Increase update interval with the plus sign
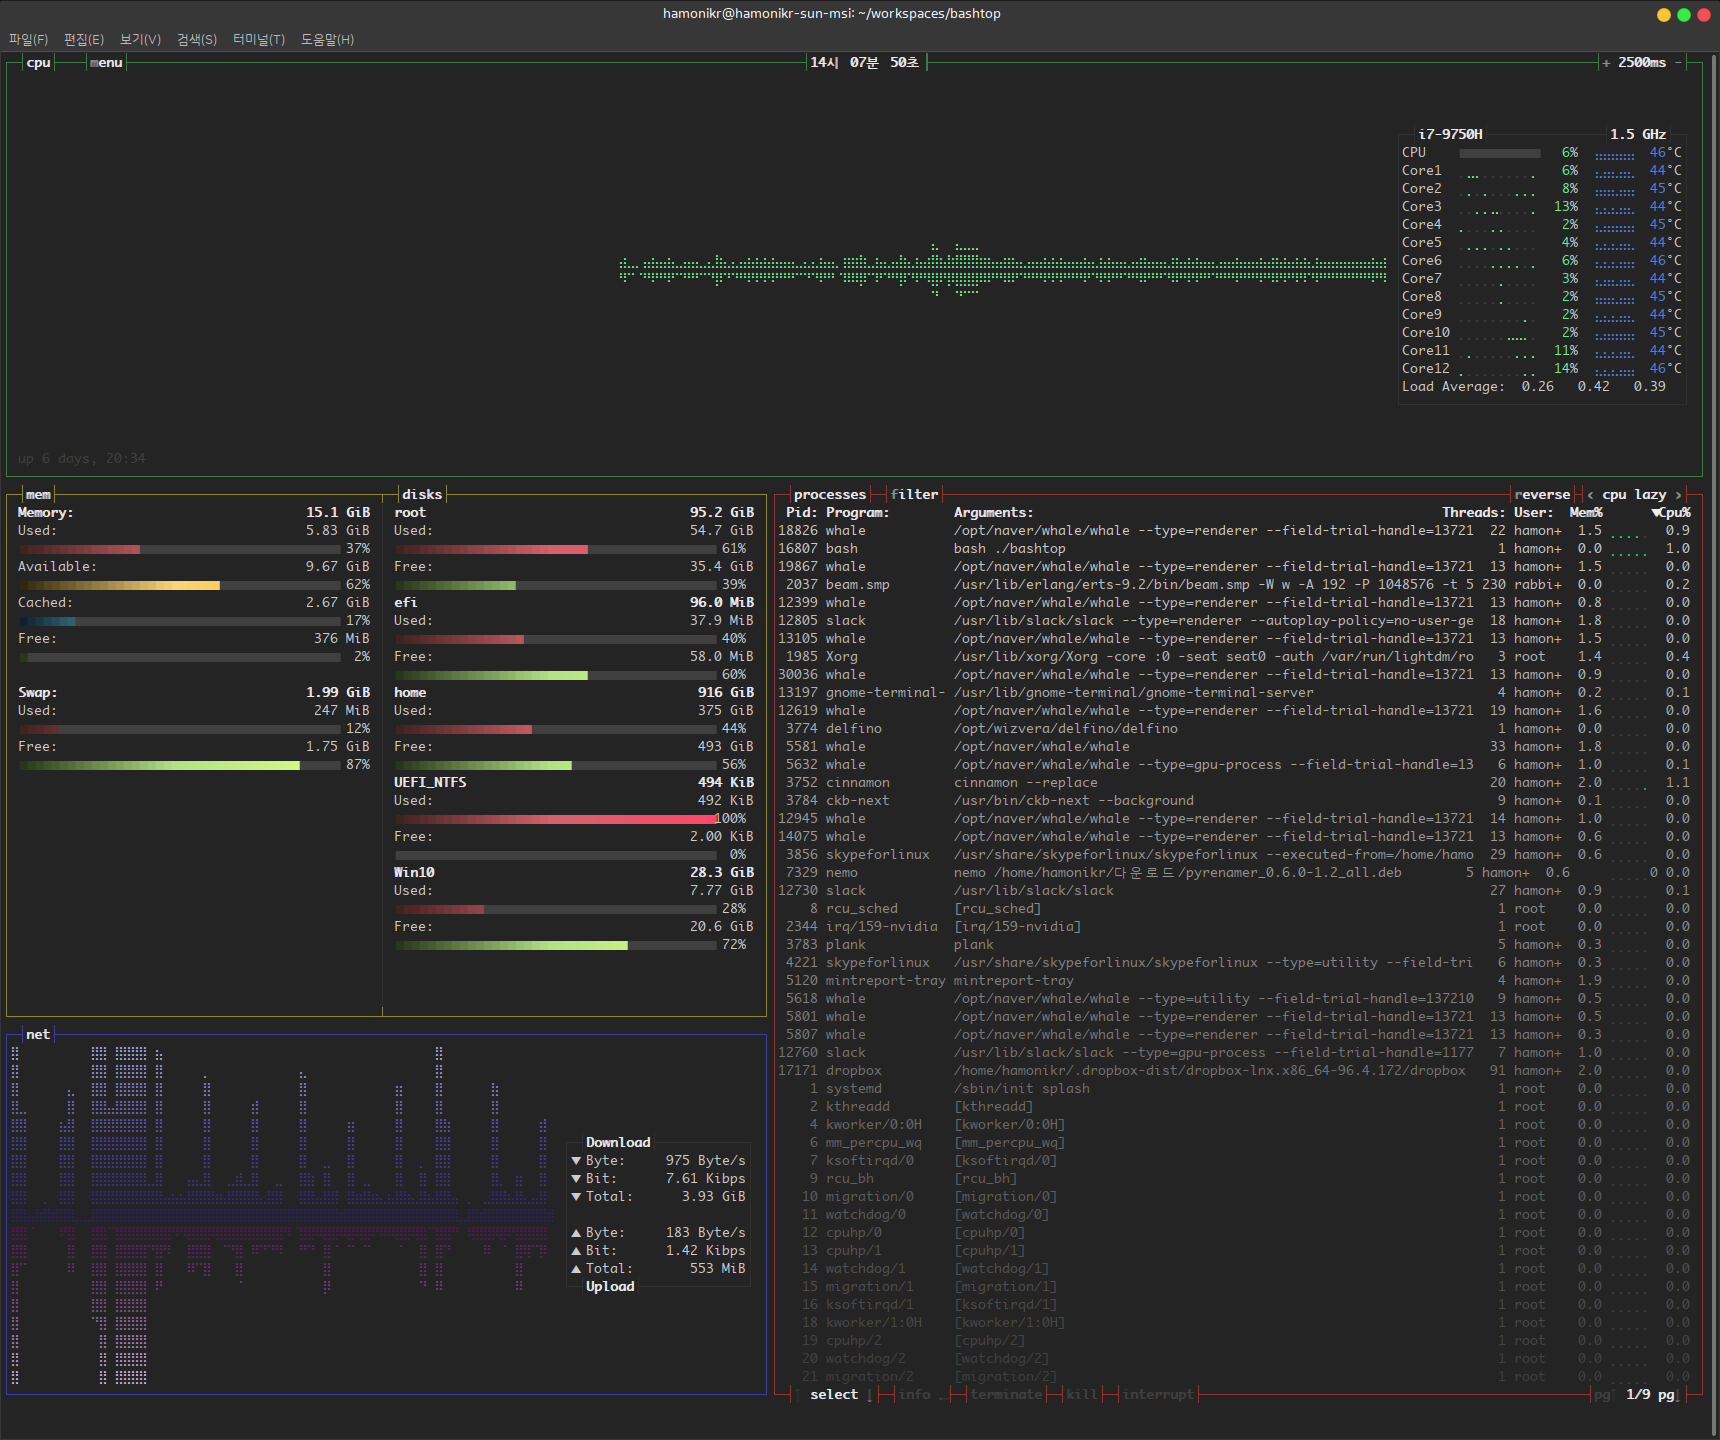Viewport: 1720px width, 1440px height. [x=1606, y=63]
